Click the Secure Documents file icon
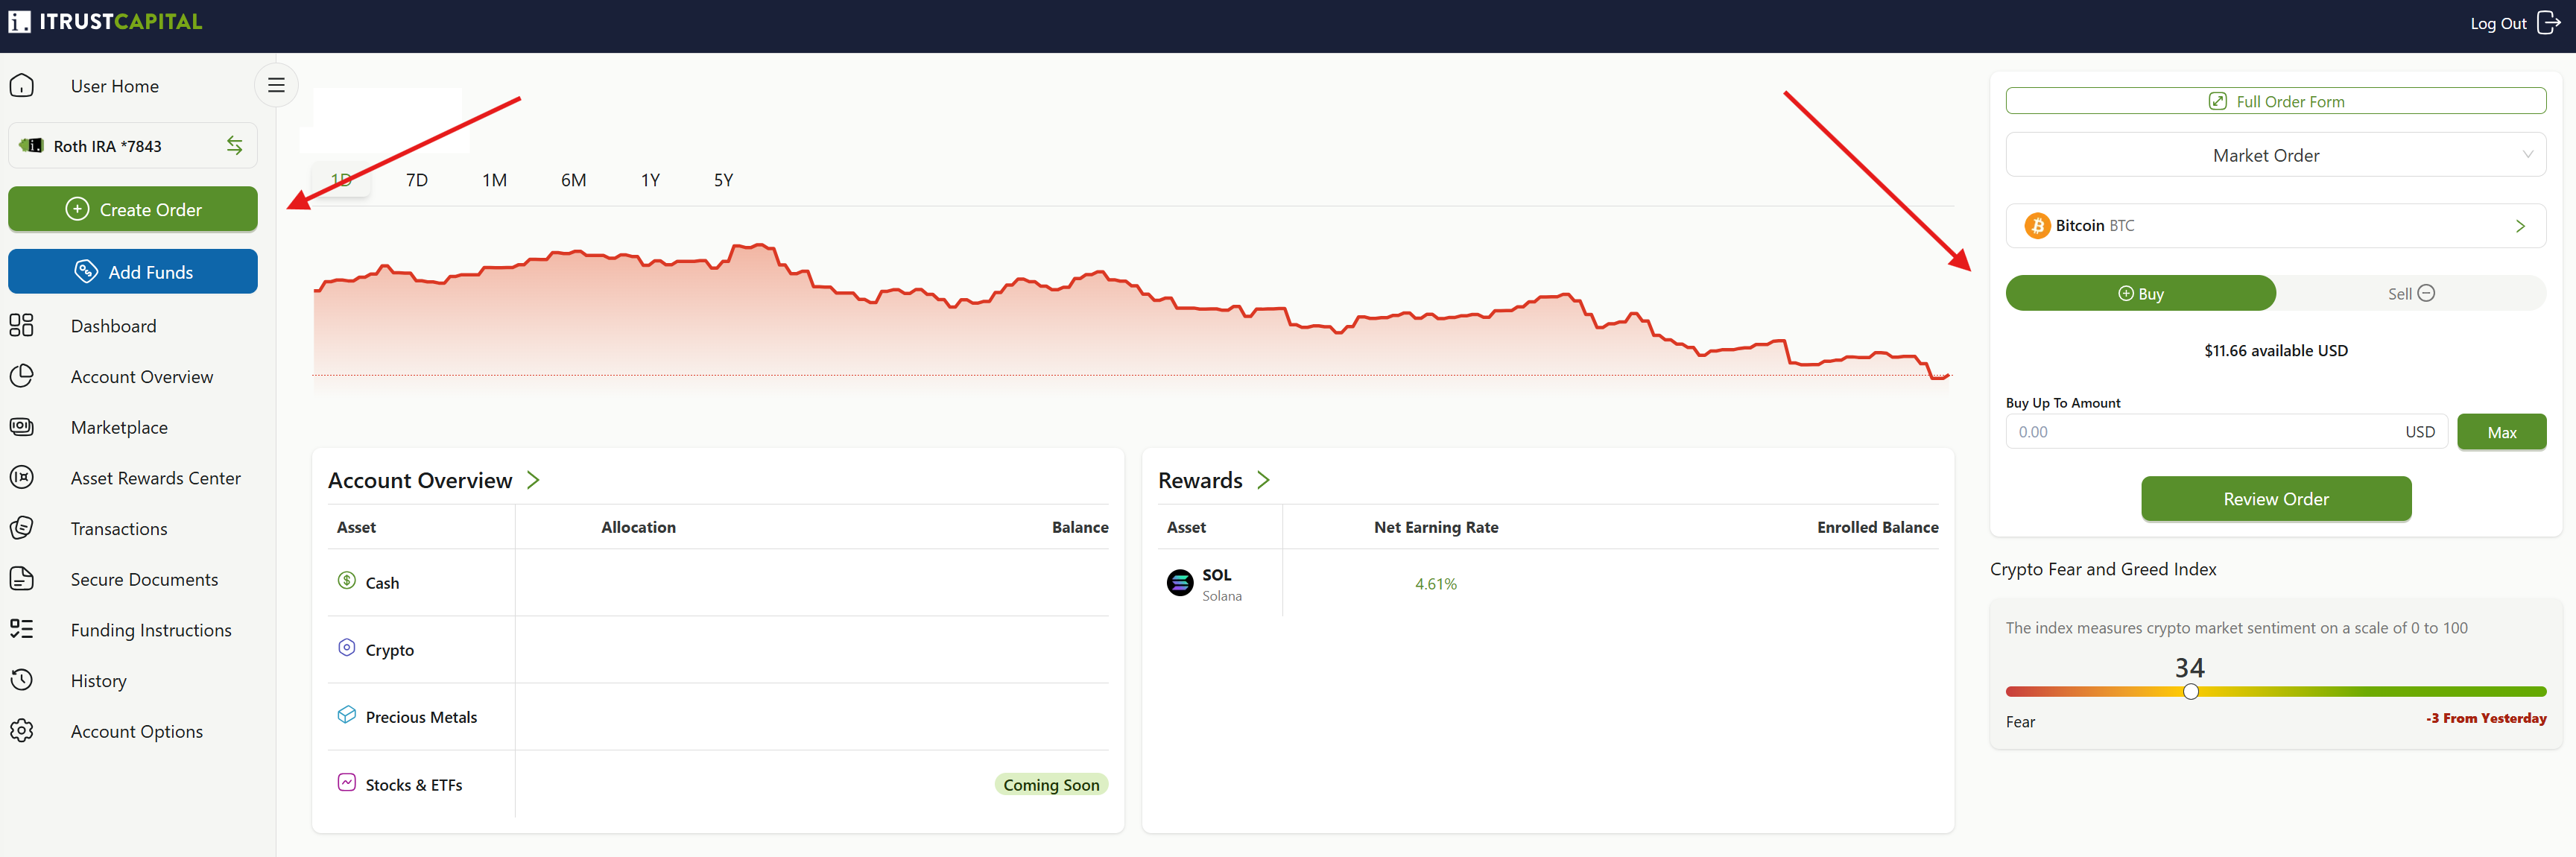2576x857 pixels. (x=22, y=579)
